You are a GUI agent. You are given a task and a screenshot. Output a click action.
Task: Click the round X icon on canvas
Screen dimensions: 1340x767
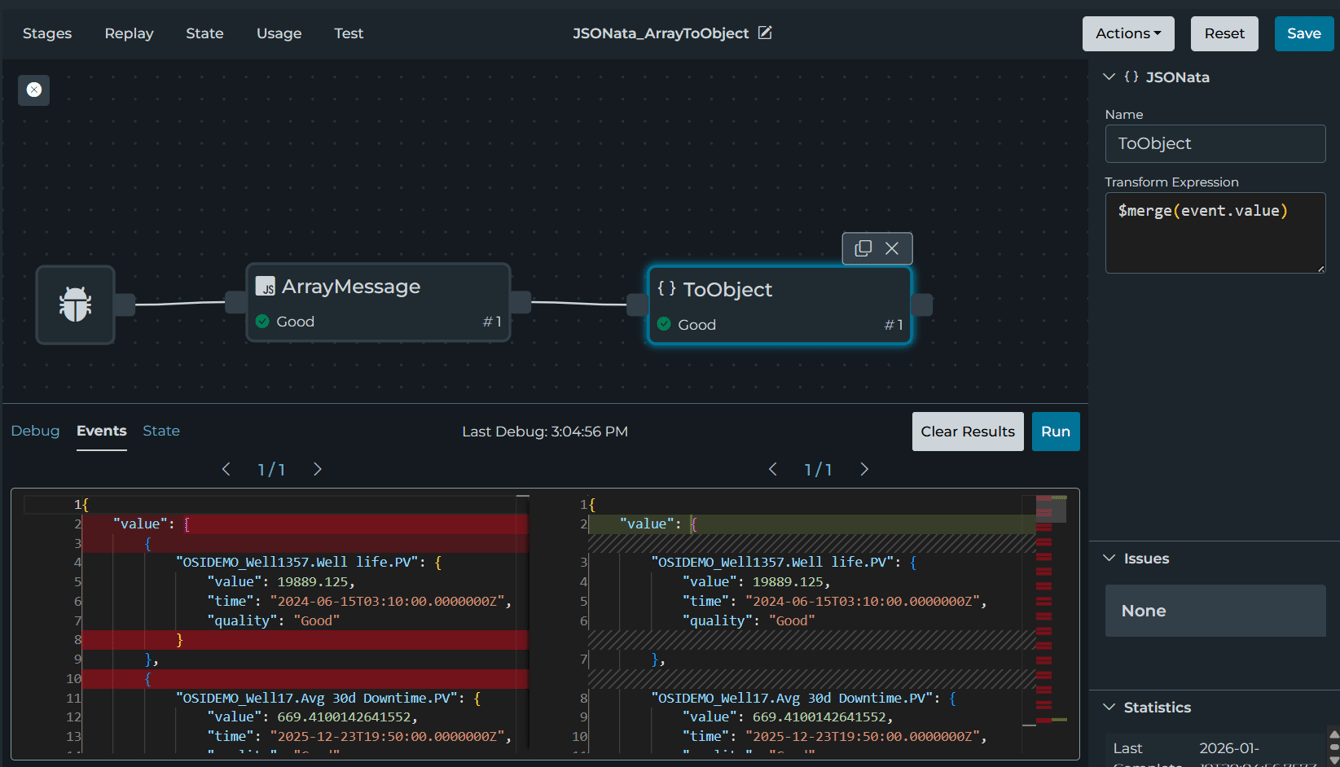point(34,90)
